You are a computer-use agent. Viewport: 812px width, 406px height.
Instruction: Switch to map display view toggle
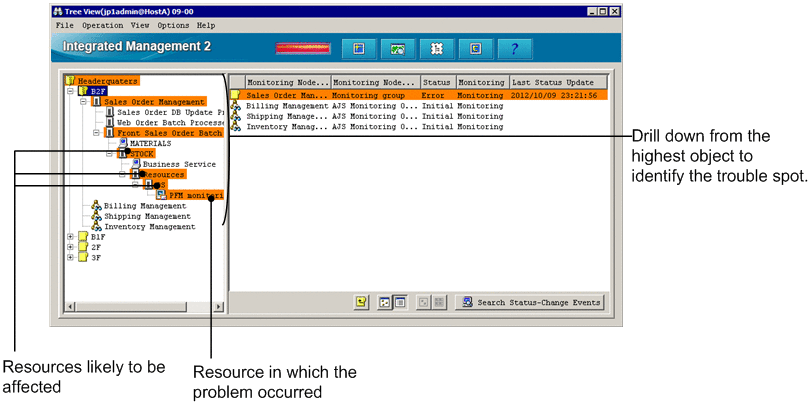point(385,302)
